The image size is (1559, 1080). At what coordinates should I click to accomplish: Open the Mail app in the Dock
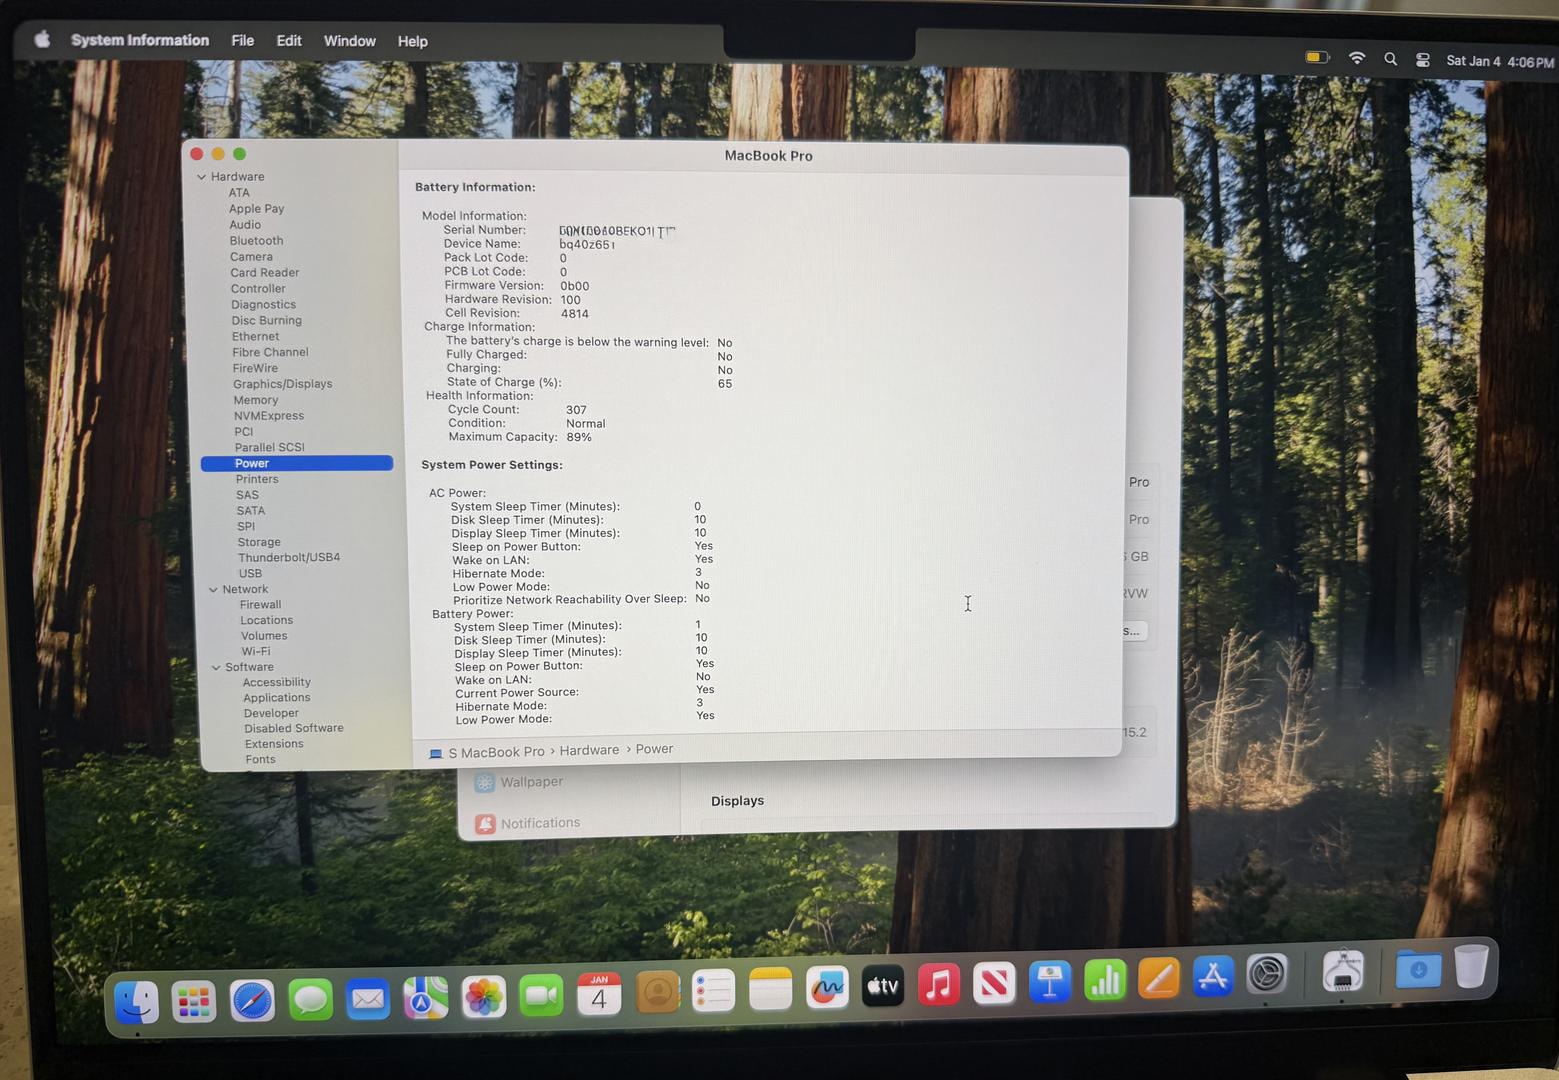point(368,998)
